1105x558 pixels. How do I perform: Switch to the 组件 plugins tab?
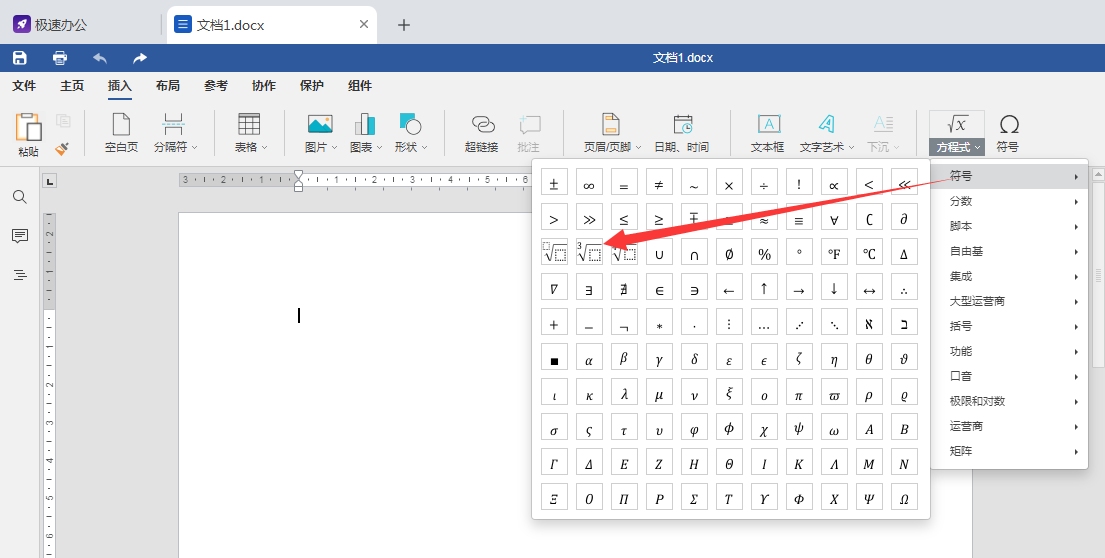tap(359, 85)
